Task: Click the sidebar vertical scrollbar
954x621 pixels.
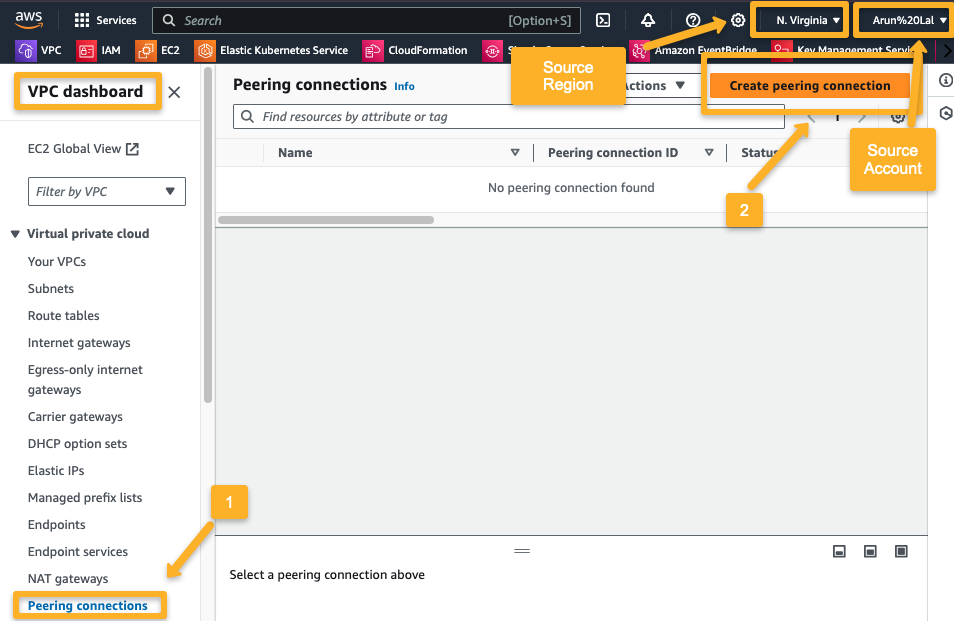Action: (207, 235)
